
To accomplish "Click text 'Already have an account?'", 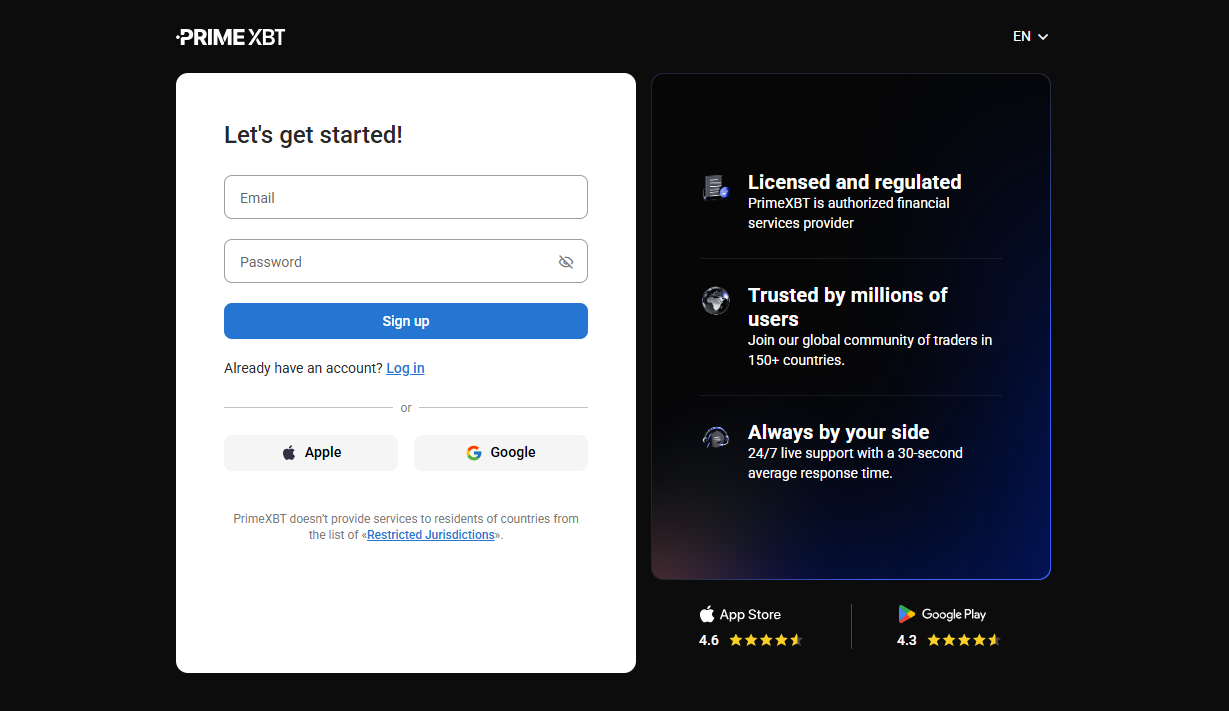I will 303,368.
